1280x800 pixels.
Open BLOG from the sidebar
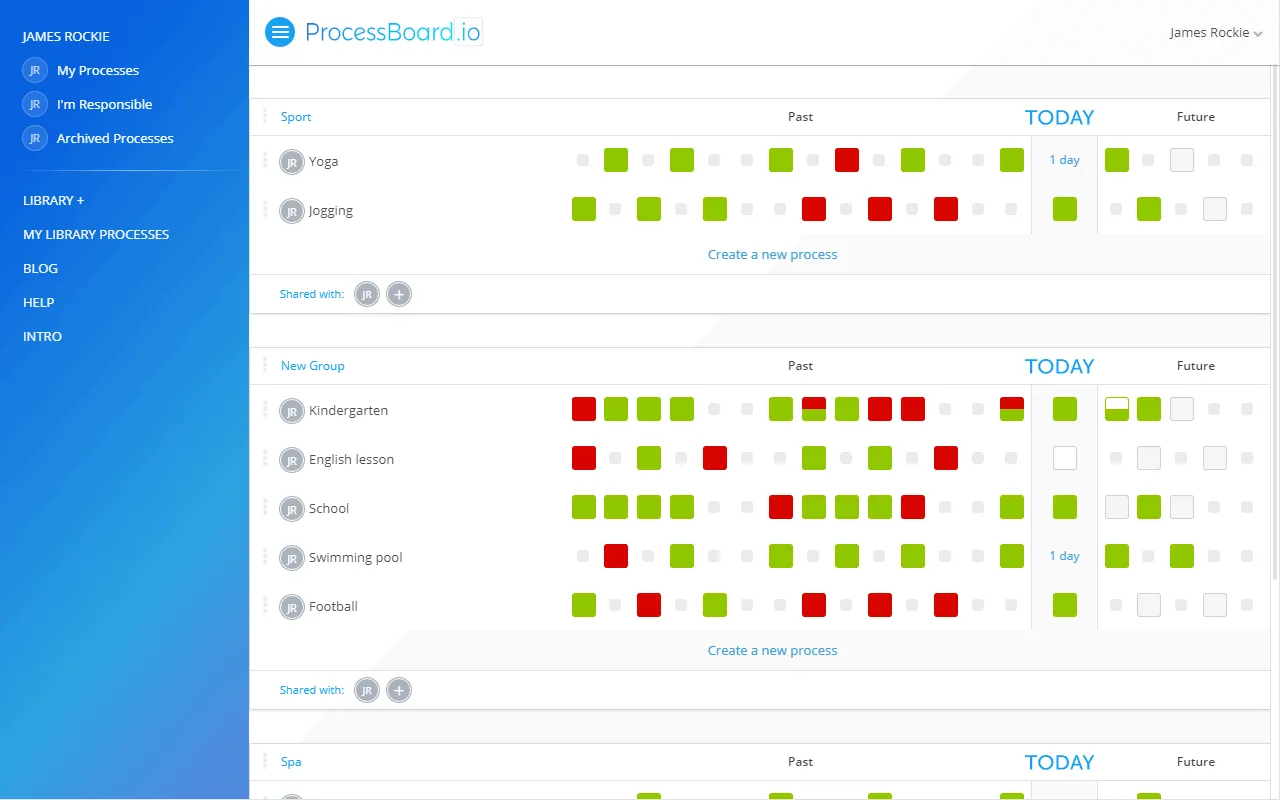coord(40,268)
